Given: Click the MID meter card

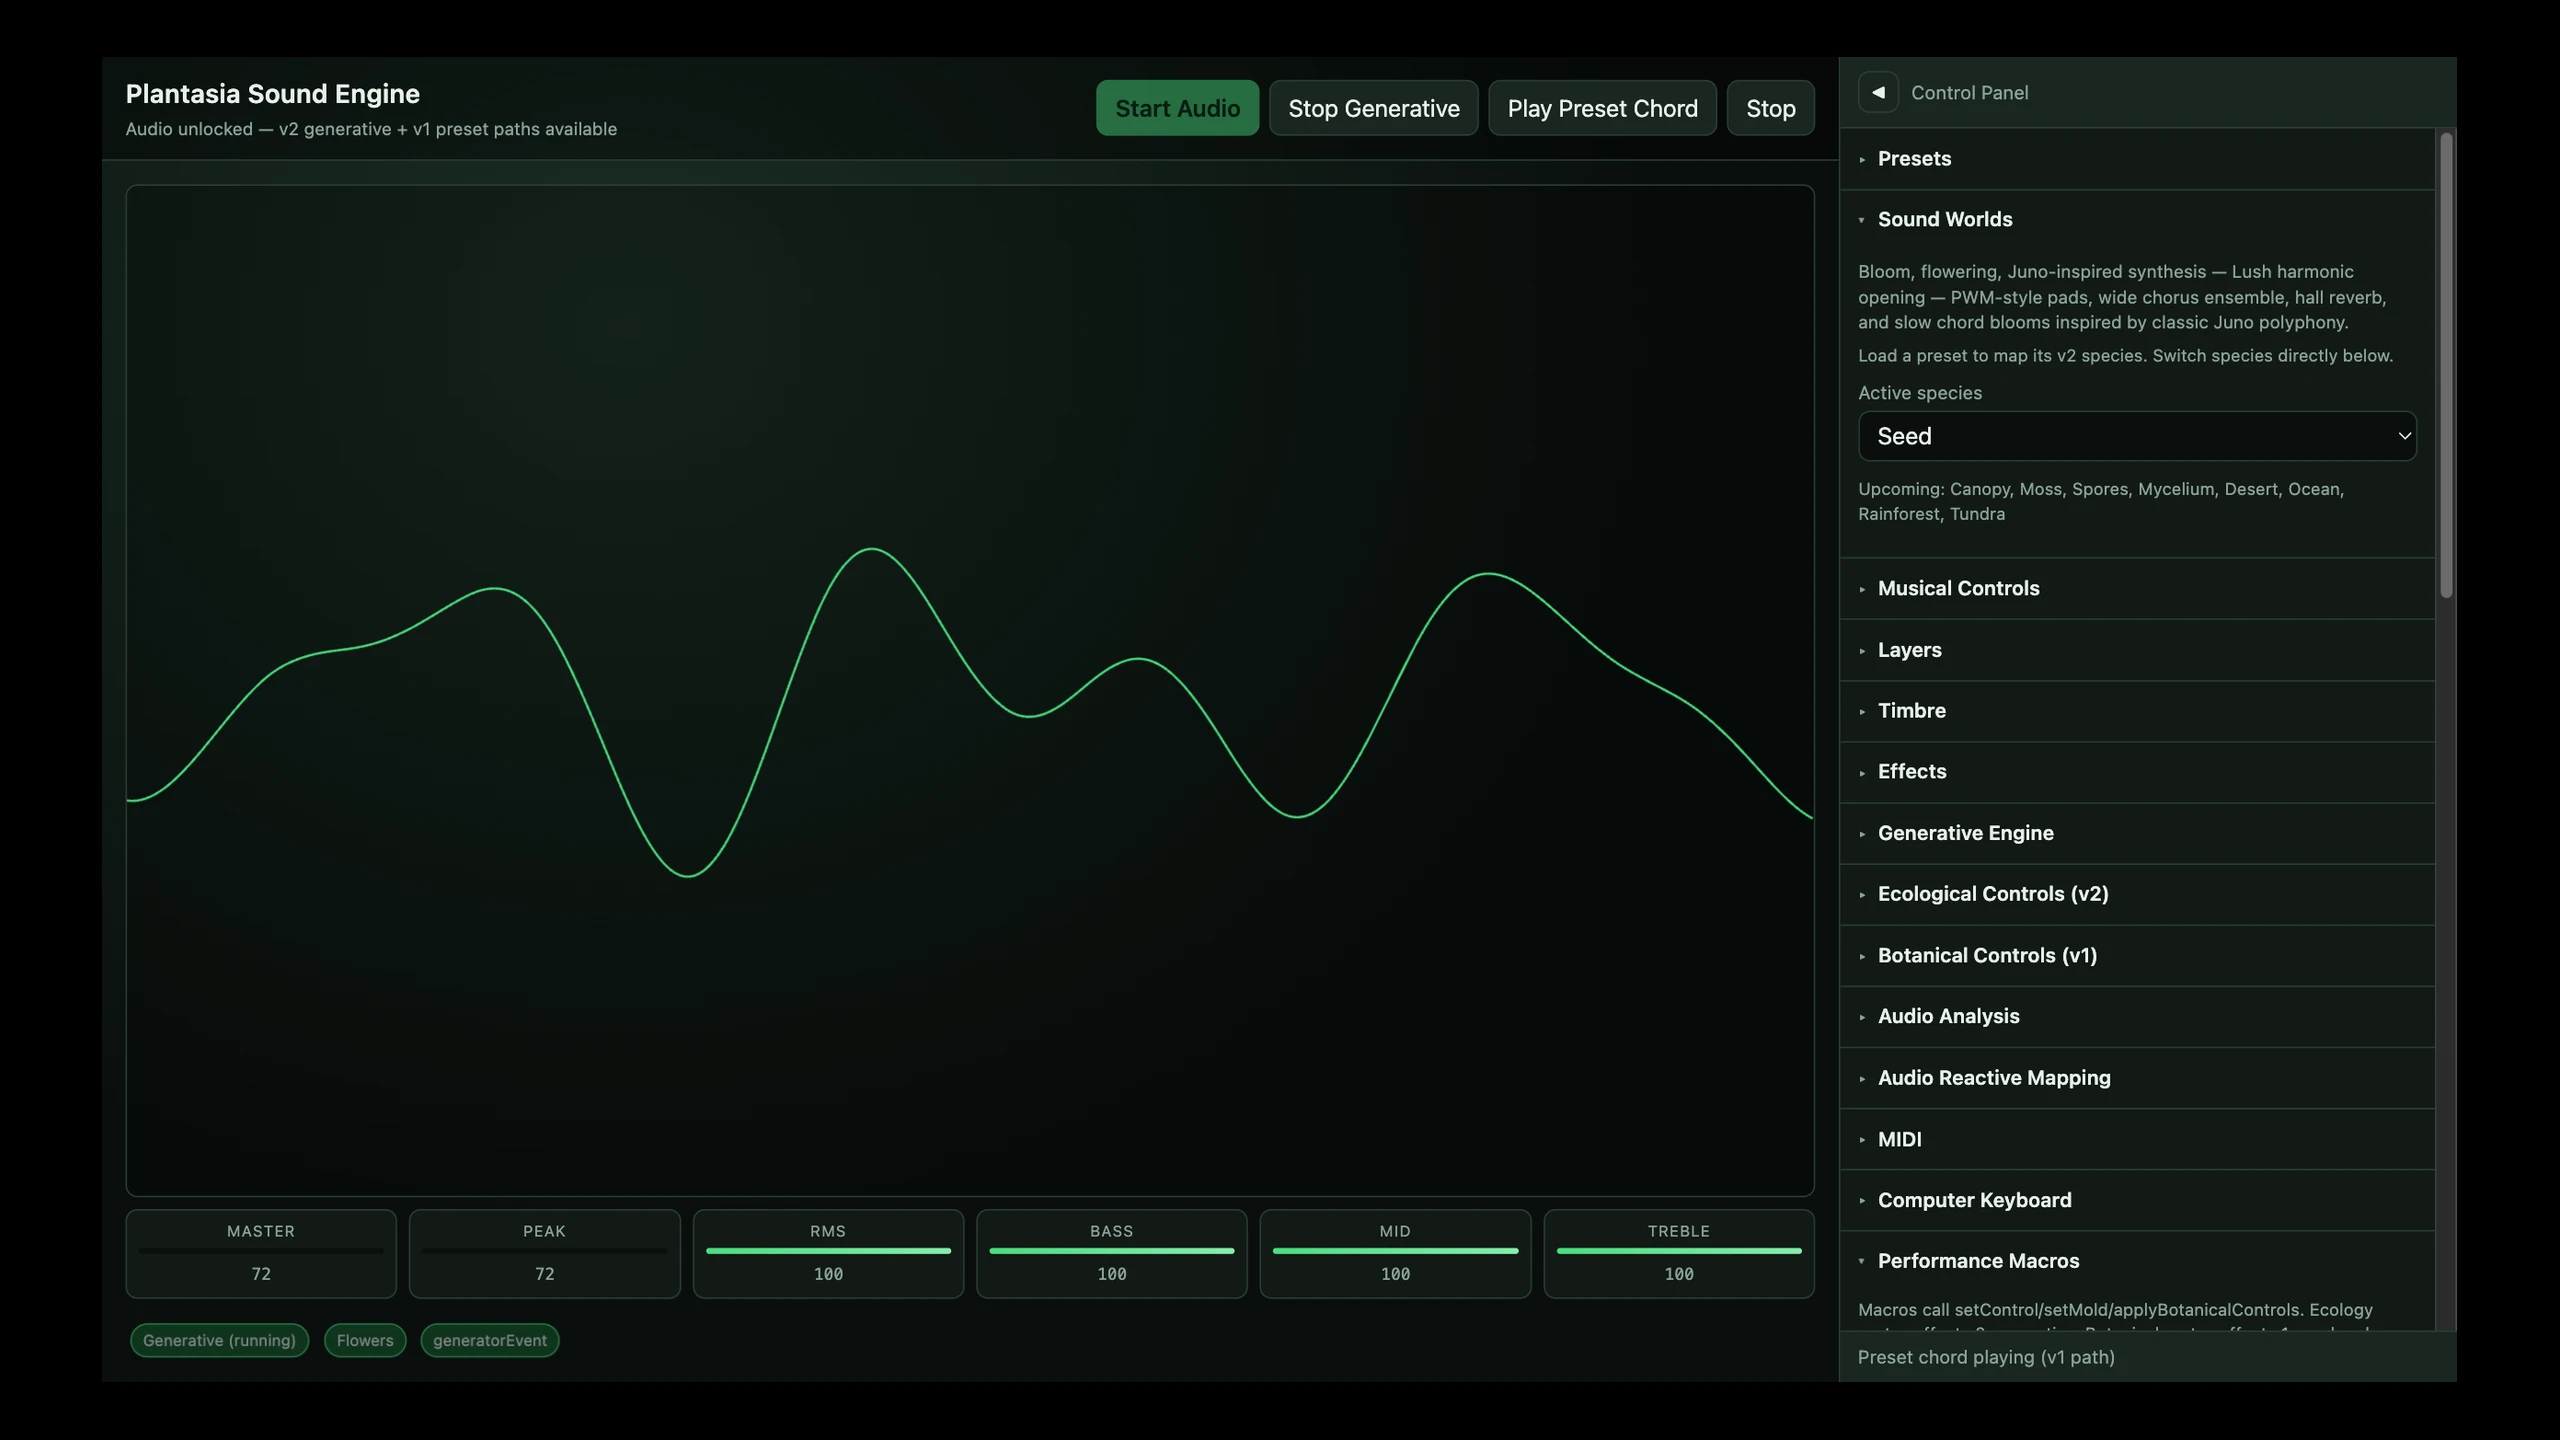Looking at the screenshot, I should point(1395,1254).
